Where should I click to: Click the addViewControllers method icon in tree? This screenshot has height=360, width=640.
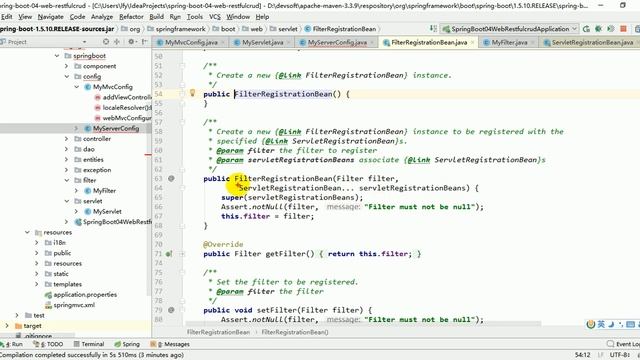click(98, 98)
